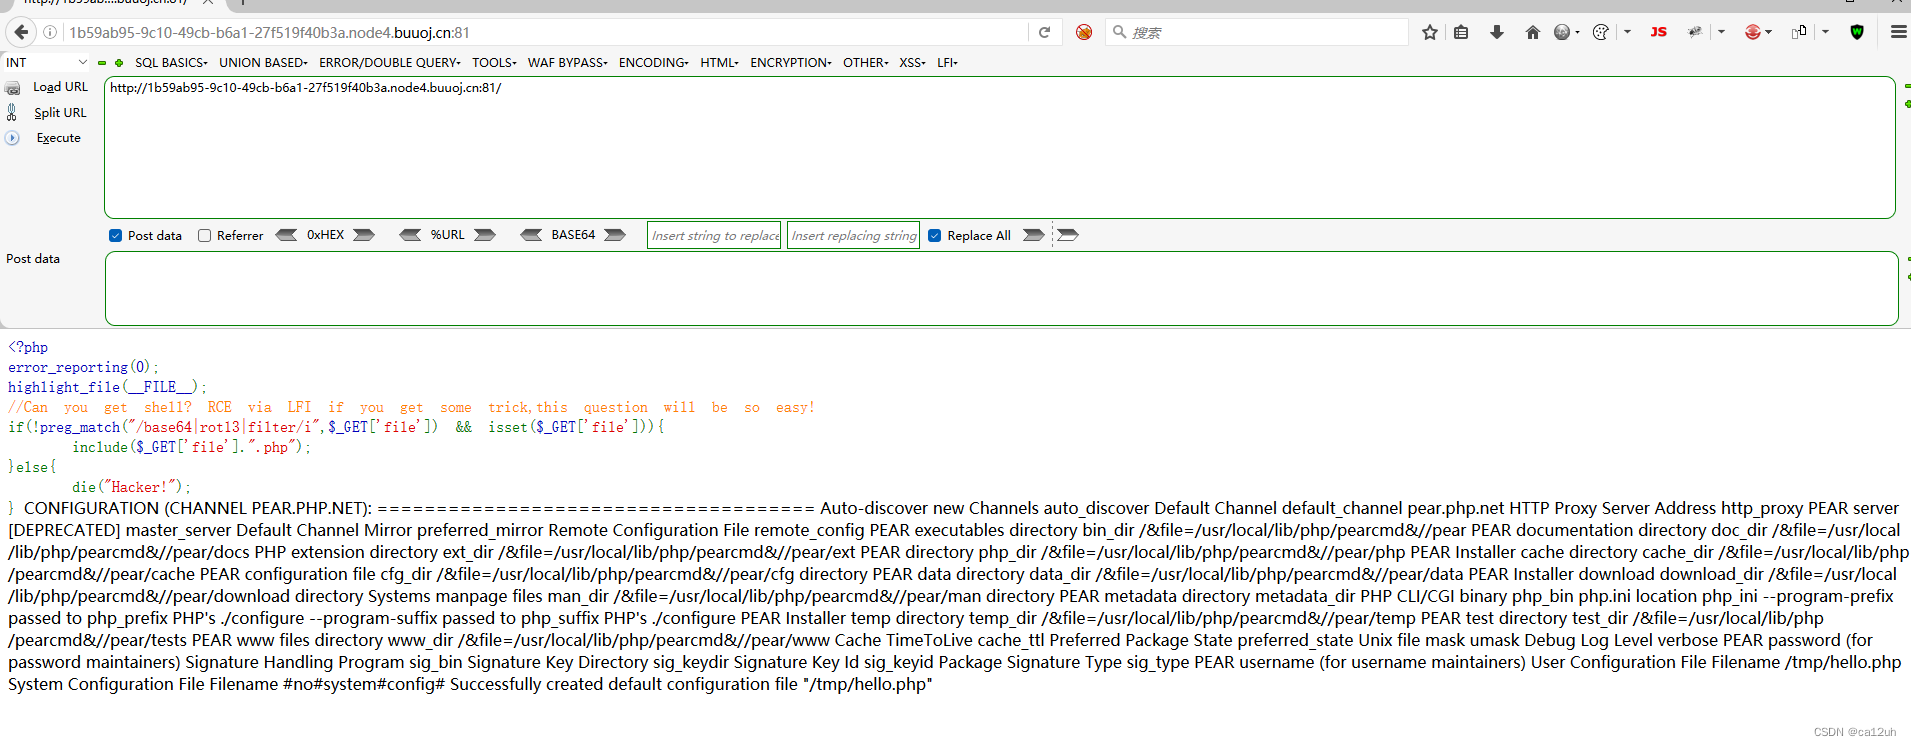
Task: Click the browser address bar URL
Action: (x=546, y=32)
